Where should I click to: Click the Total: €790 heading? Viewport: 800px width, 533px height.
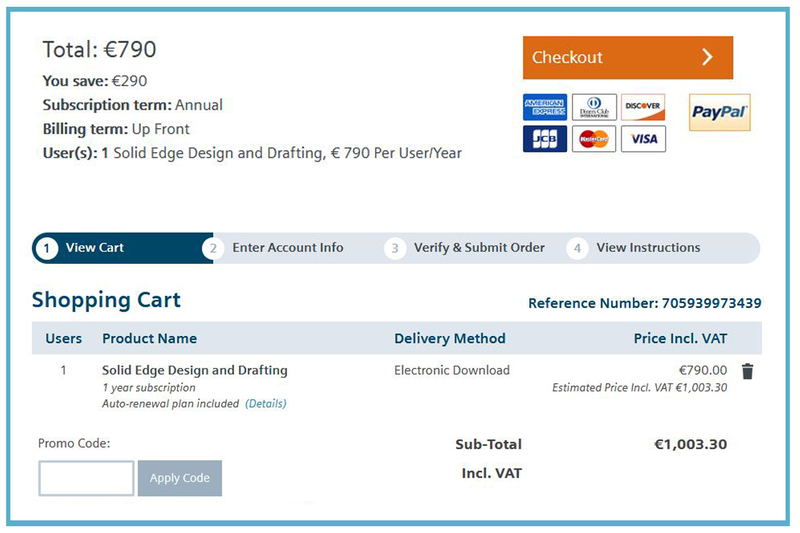coord(99,49)
